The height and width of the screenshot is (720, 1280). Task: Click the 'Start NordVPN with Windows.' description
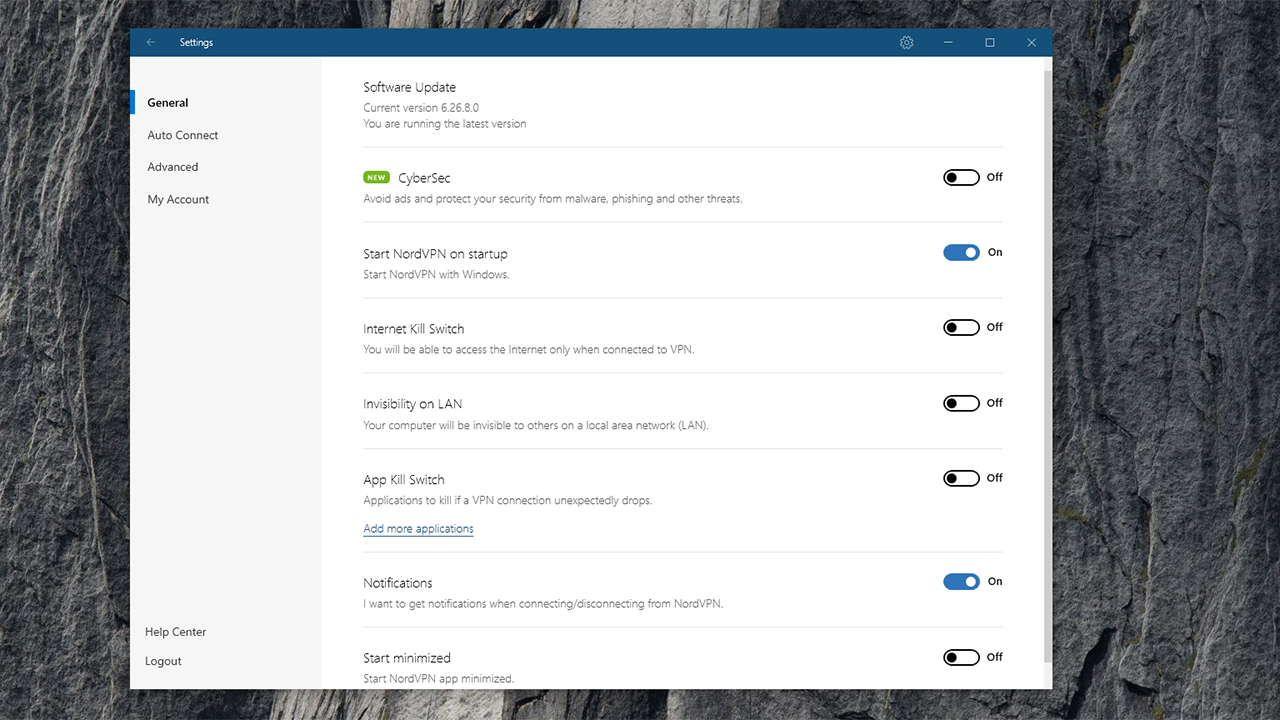pyautogui.click(x=436, y=275)
